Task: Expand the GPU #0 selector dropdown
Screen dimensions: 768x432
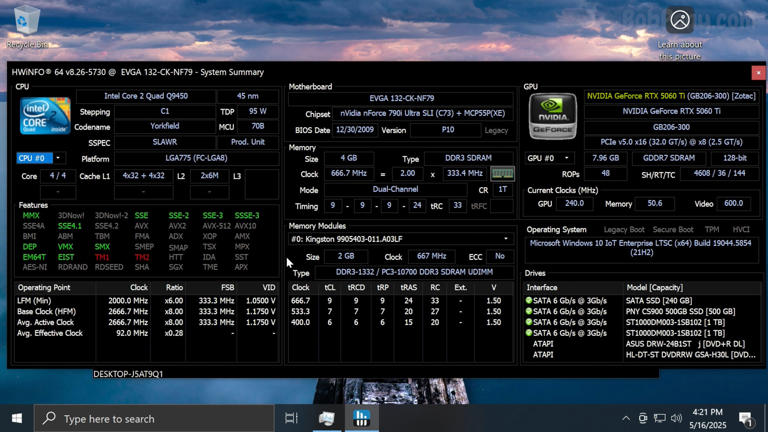Action: (x=568, y=158)
